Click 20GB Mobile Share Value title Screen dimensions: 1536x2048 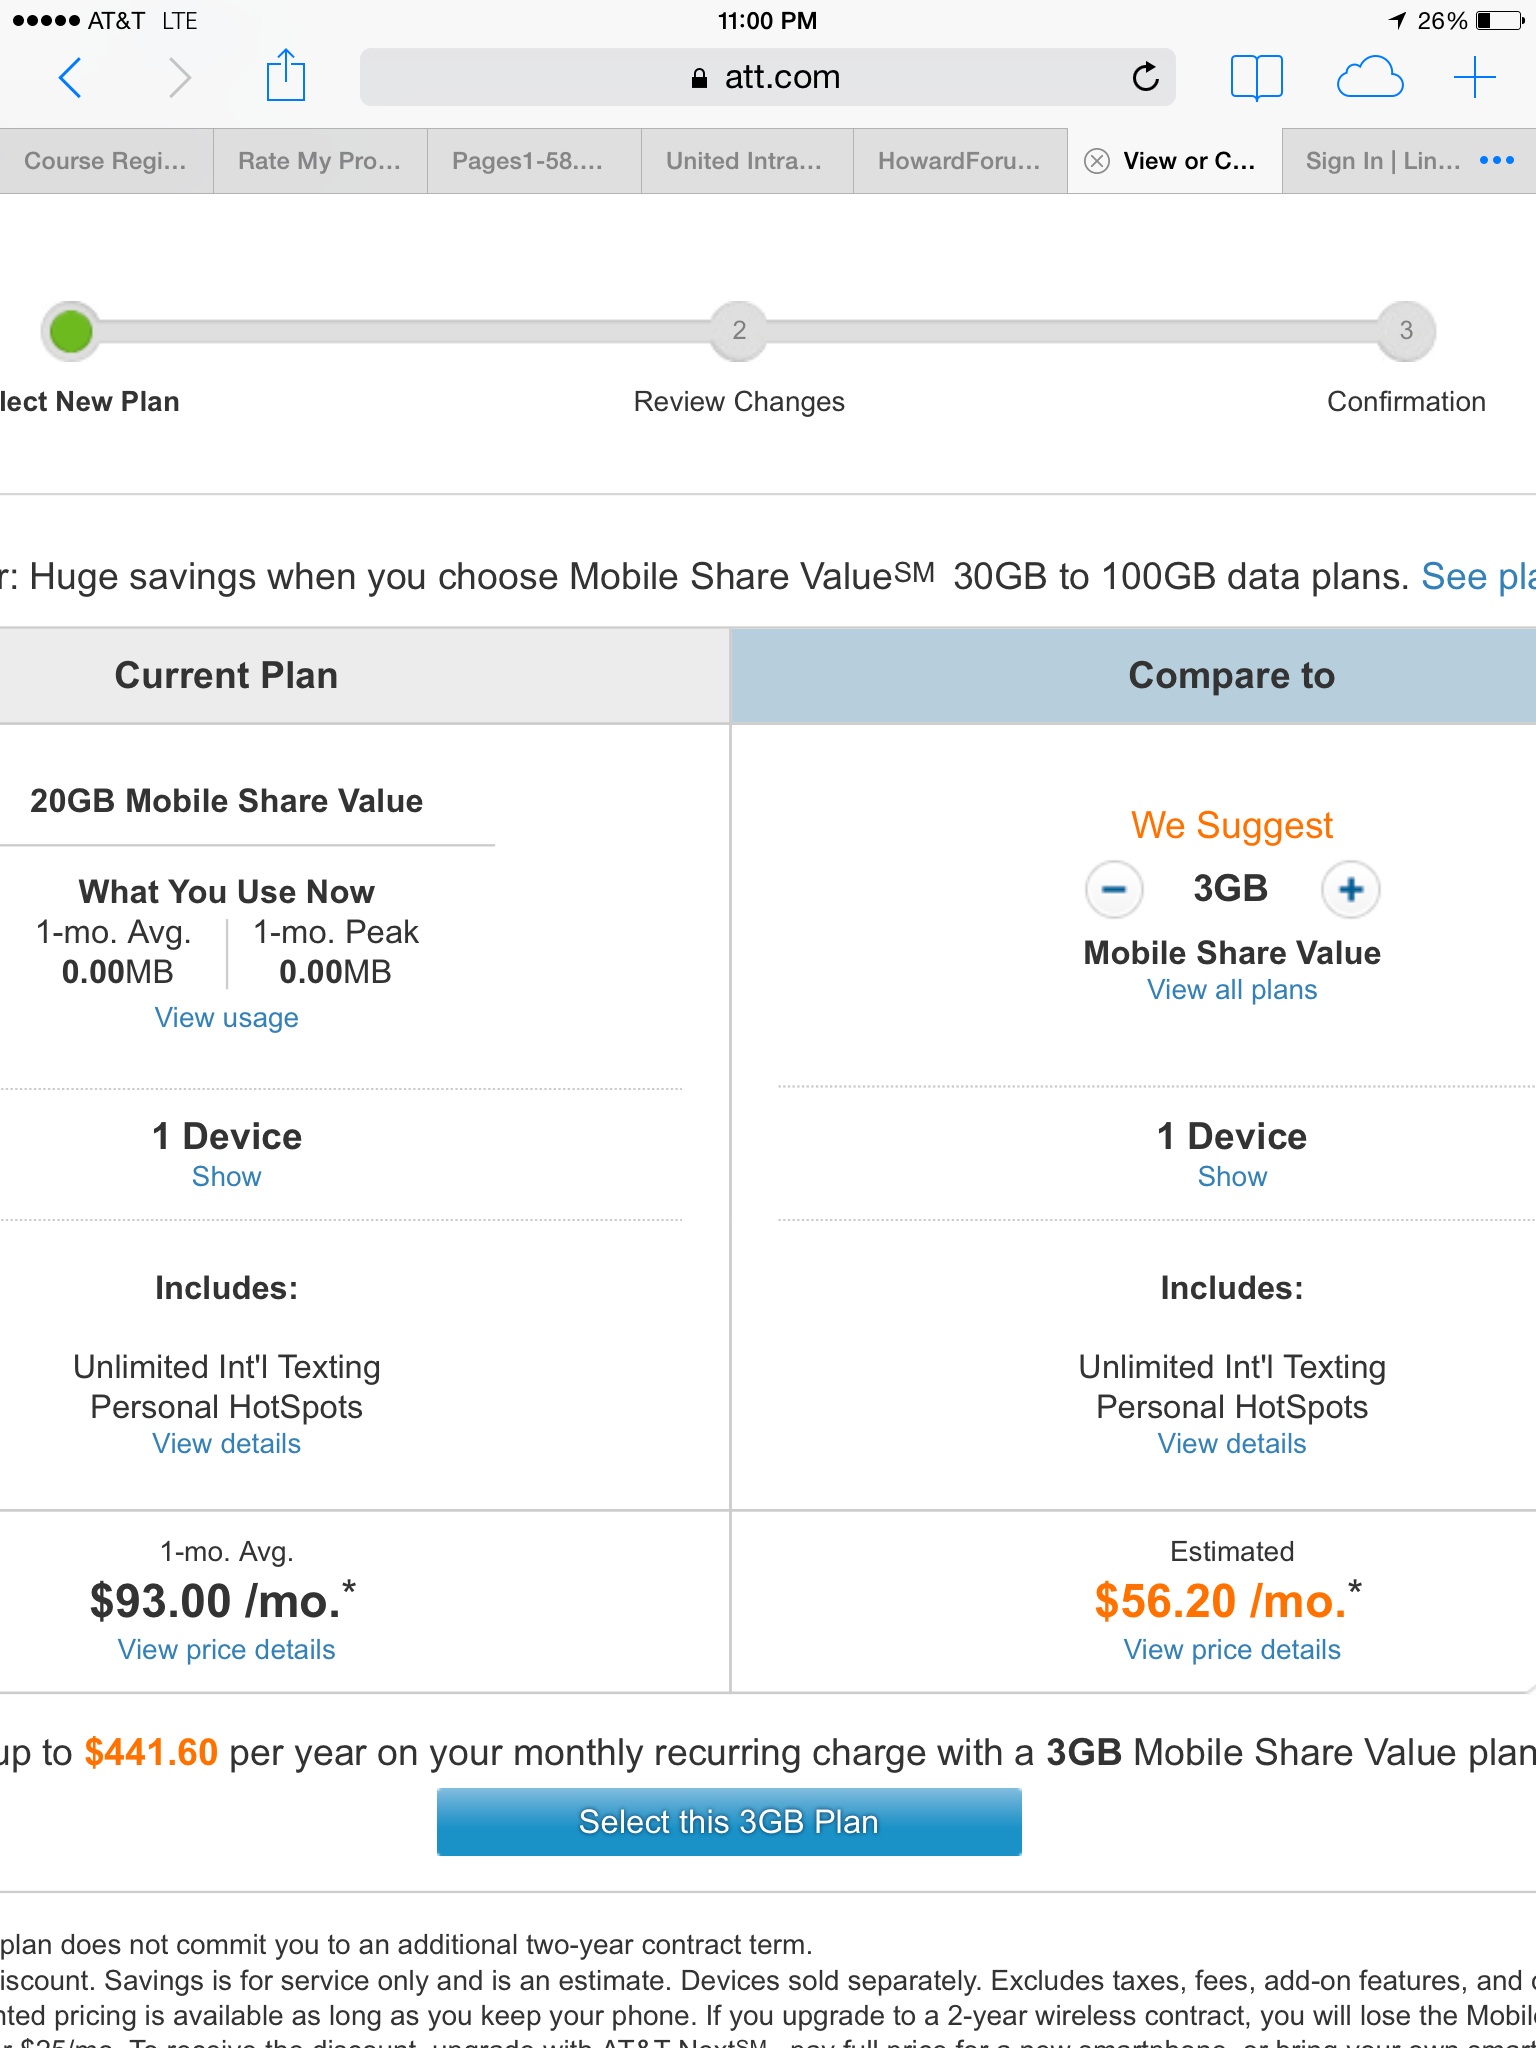coord(227,801)
